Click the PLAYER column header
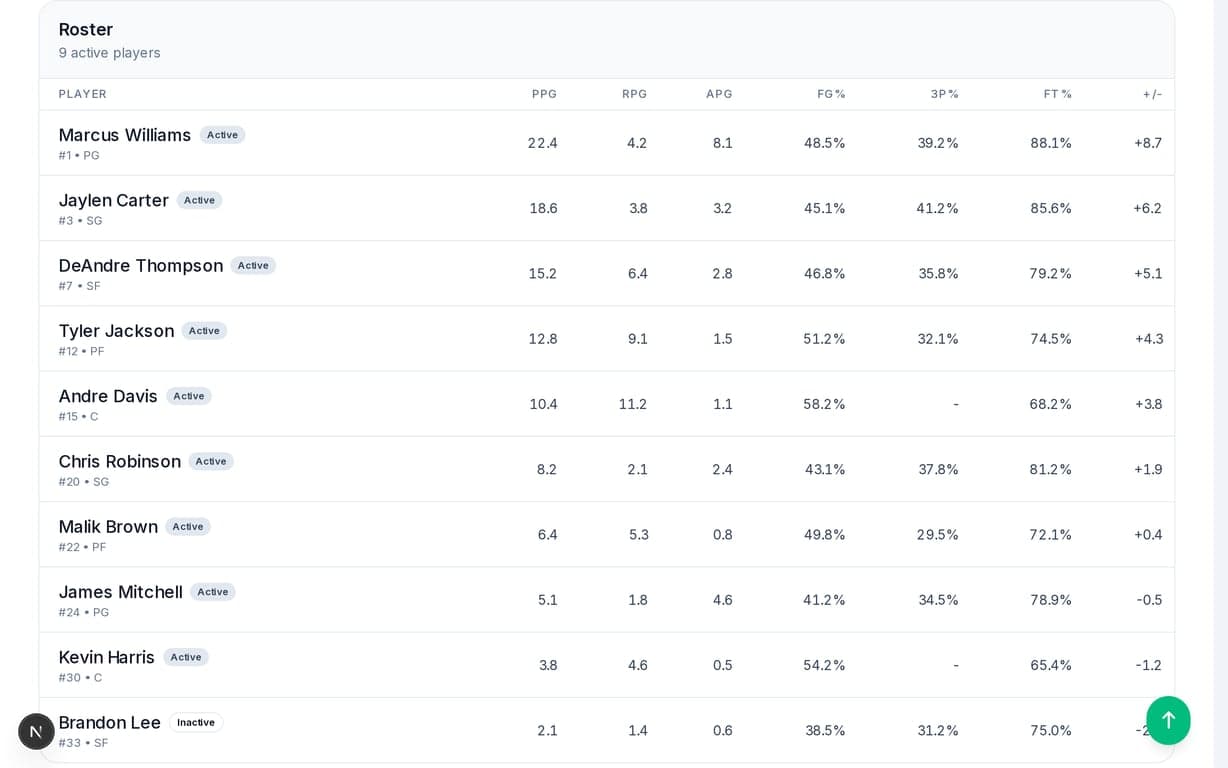The width and height of the screenshot is (1228, 768). coord(83,94)
